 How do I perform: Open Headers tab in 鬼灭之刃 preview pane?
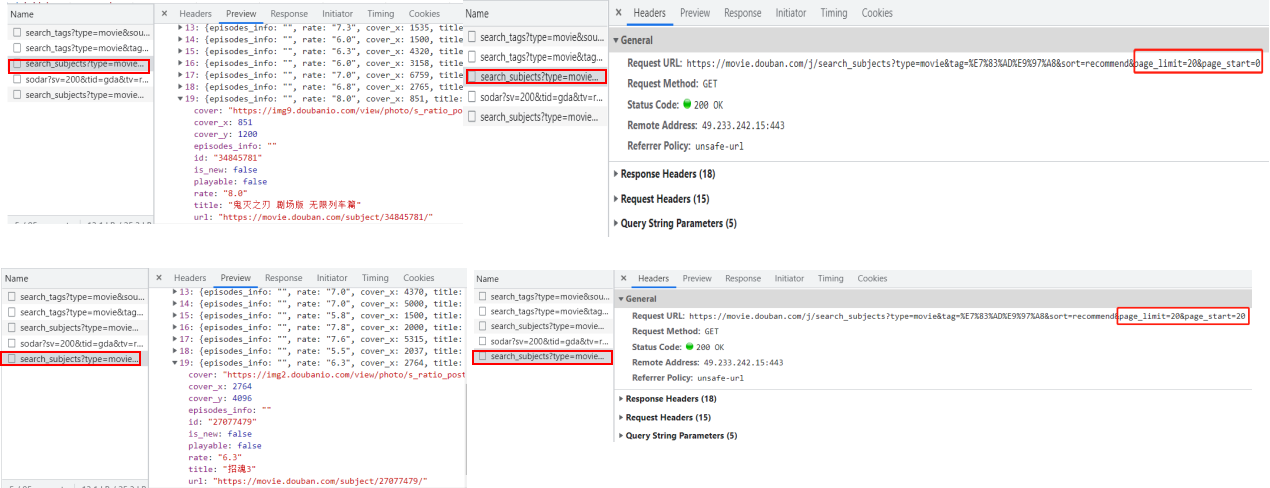tap(195, 14)
